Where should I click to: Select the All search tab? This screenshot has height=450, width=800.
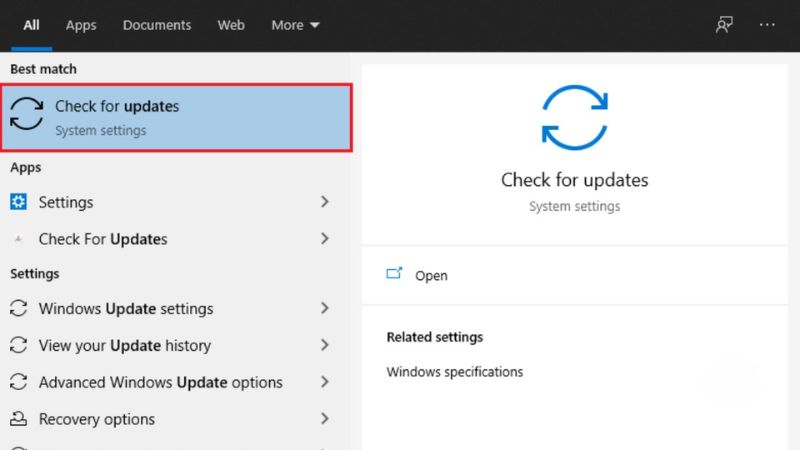tap(31, 25)
